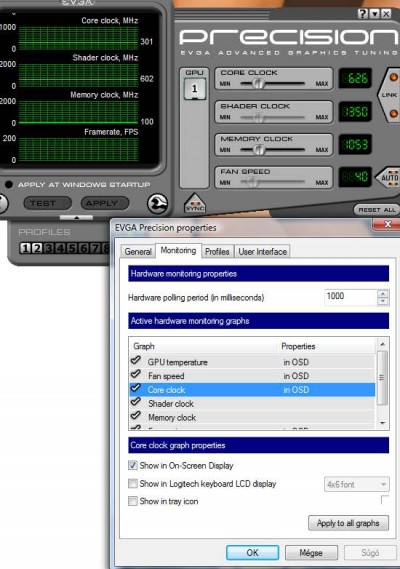Toggle the AUTO fan speed button
The height and width of the screenshot is (569, 400).
point(389,177)
